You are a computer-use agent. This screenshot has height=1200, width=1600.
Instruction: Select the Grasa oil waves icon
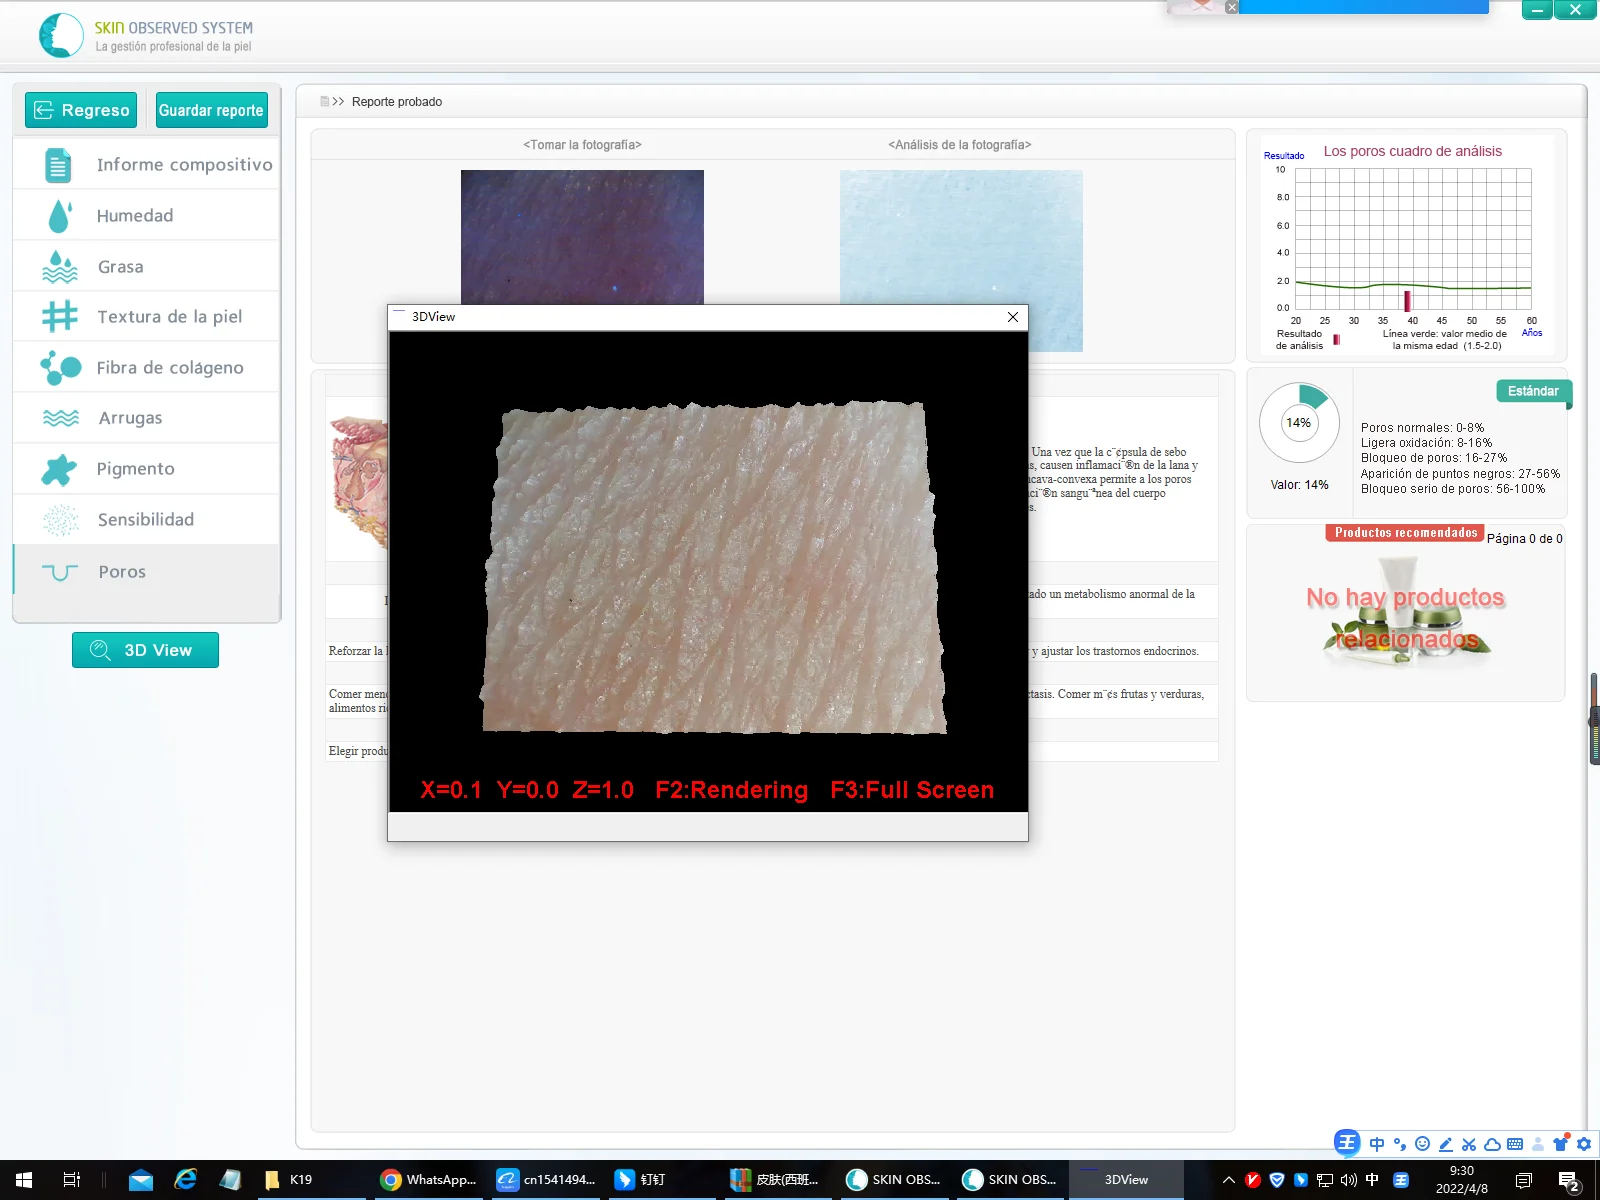click(x=60, y=267)
